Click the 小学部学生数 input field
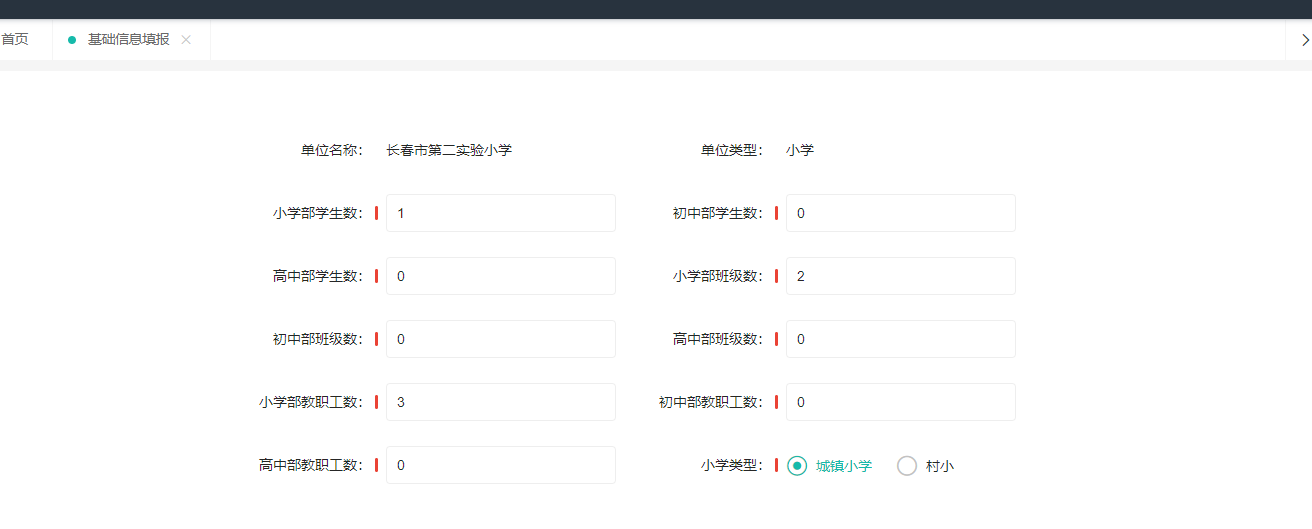 click(x=501, y=213)
